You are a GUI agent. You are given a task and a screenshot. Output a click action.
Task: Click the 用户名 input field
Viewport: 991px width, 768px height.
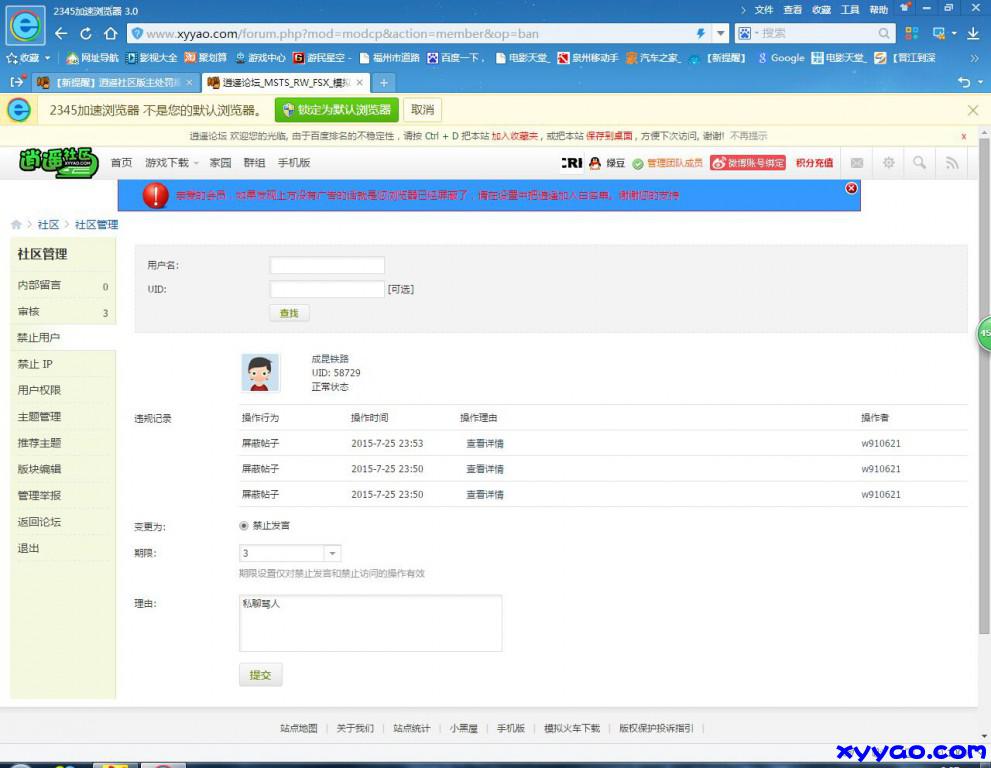click(327, 265)
